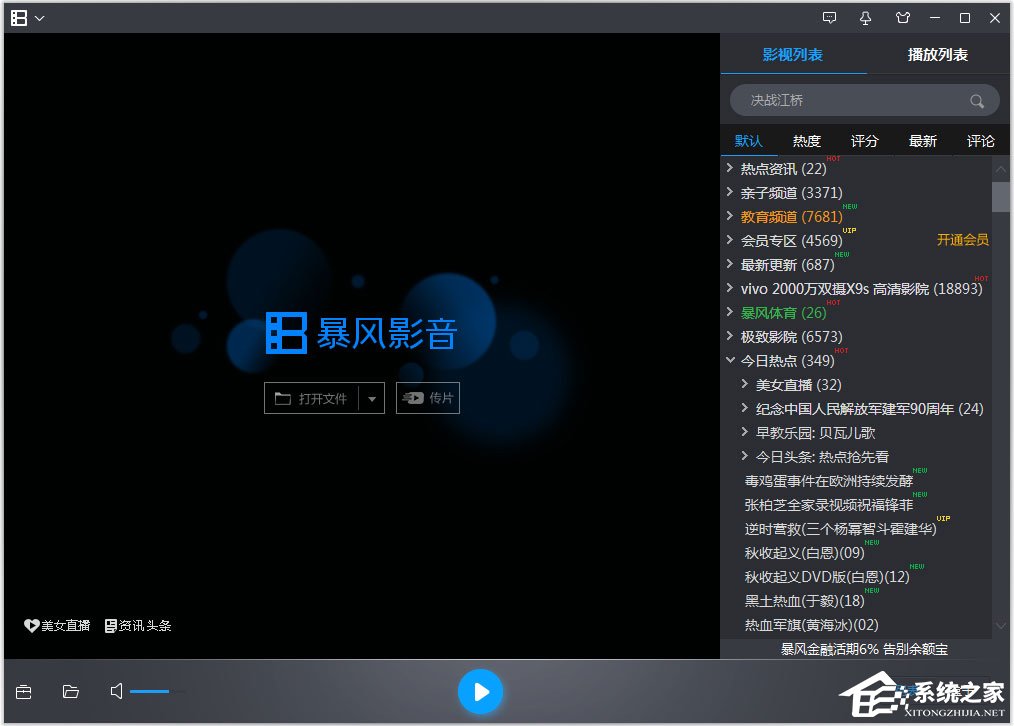Open a file using the folder icon

69,691
